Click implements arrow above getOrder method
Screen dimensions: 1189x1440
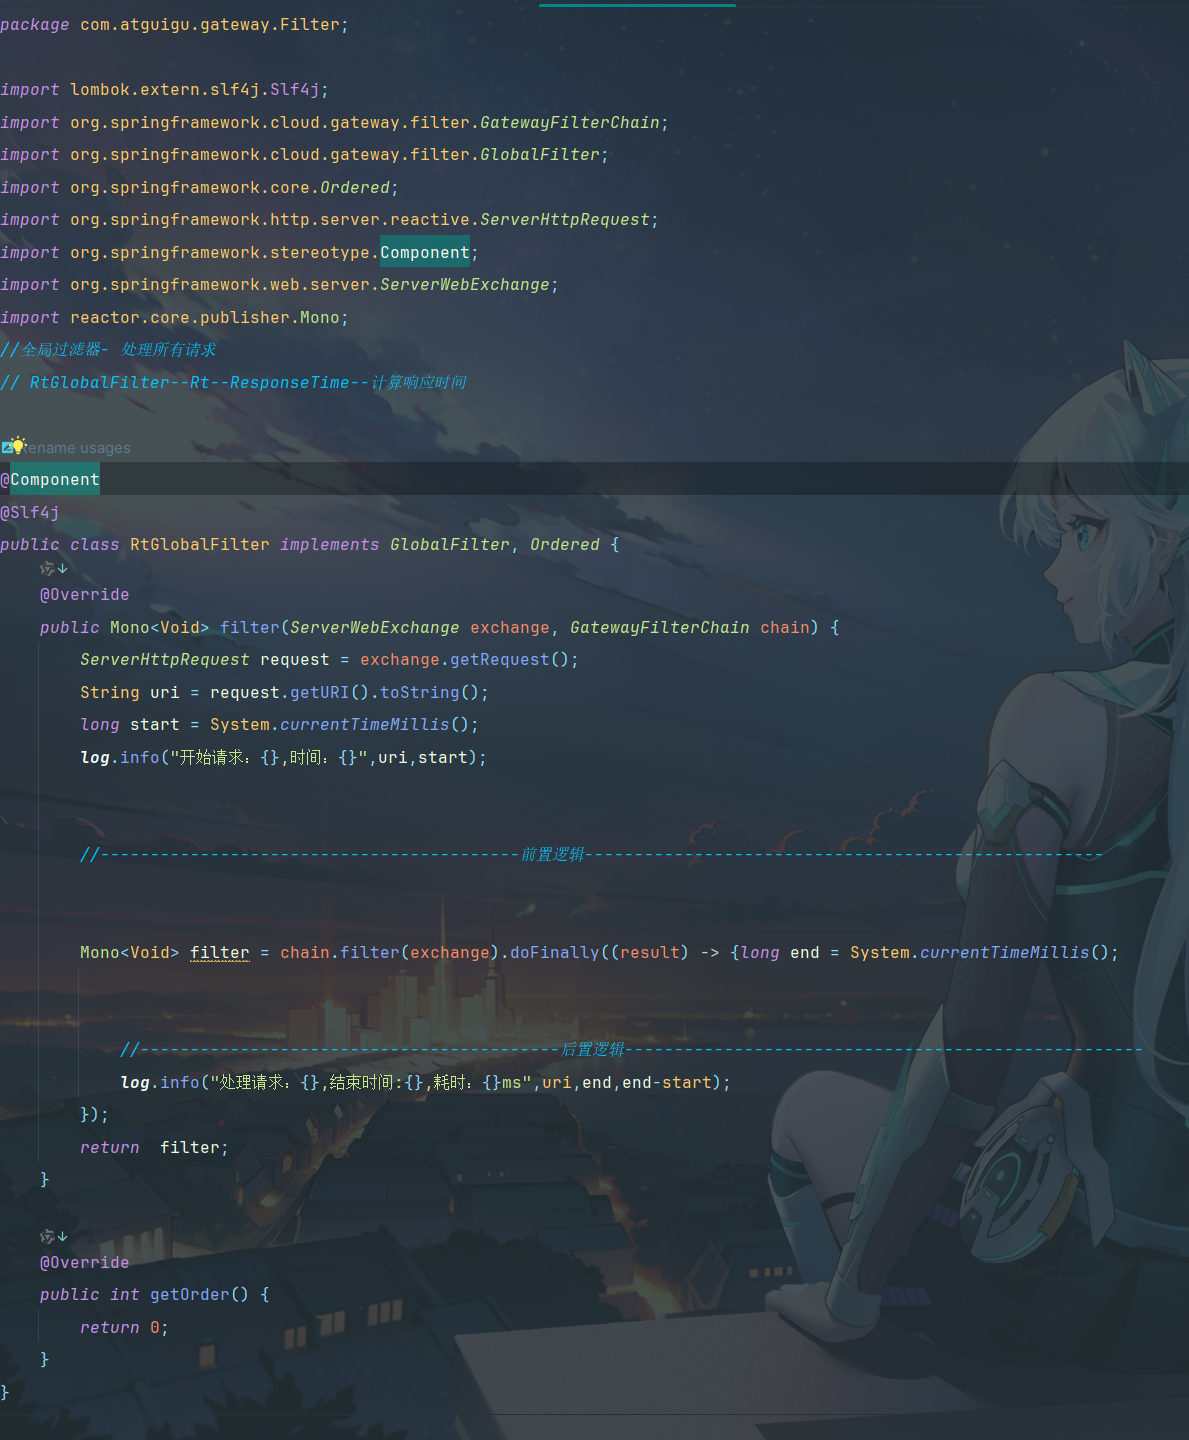63,1236
